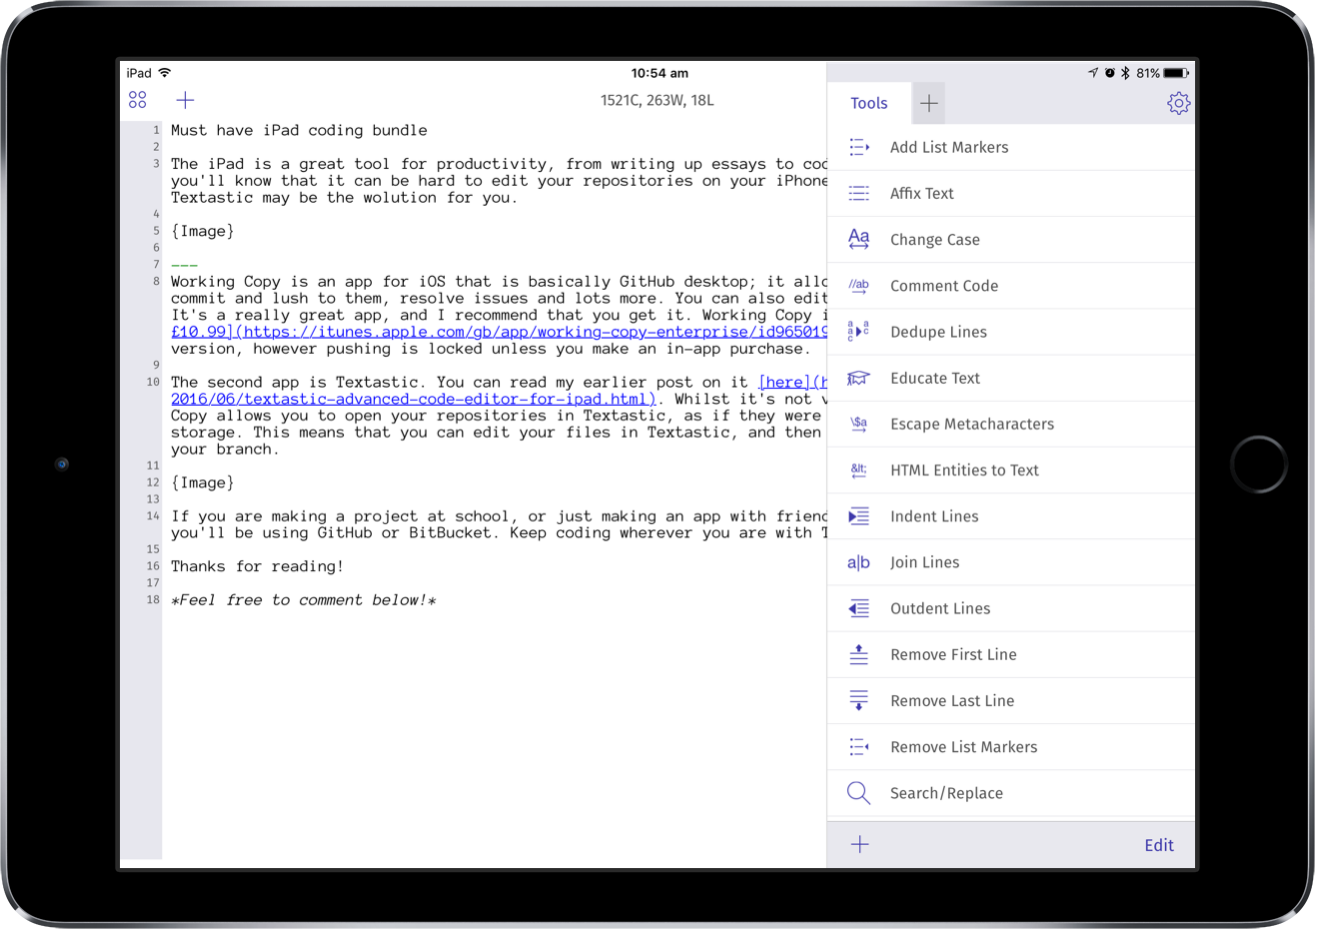Click the Outdent Lines icon
Image resolution: width=1317 pixels, height=931 pixels.
click(x=859, y=608)
